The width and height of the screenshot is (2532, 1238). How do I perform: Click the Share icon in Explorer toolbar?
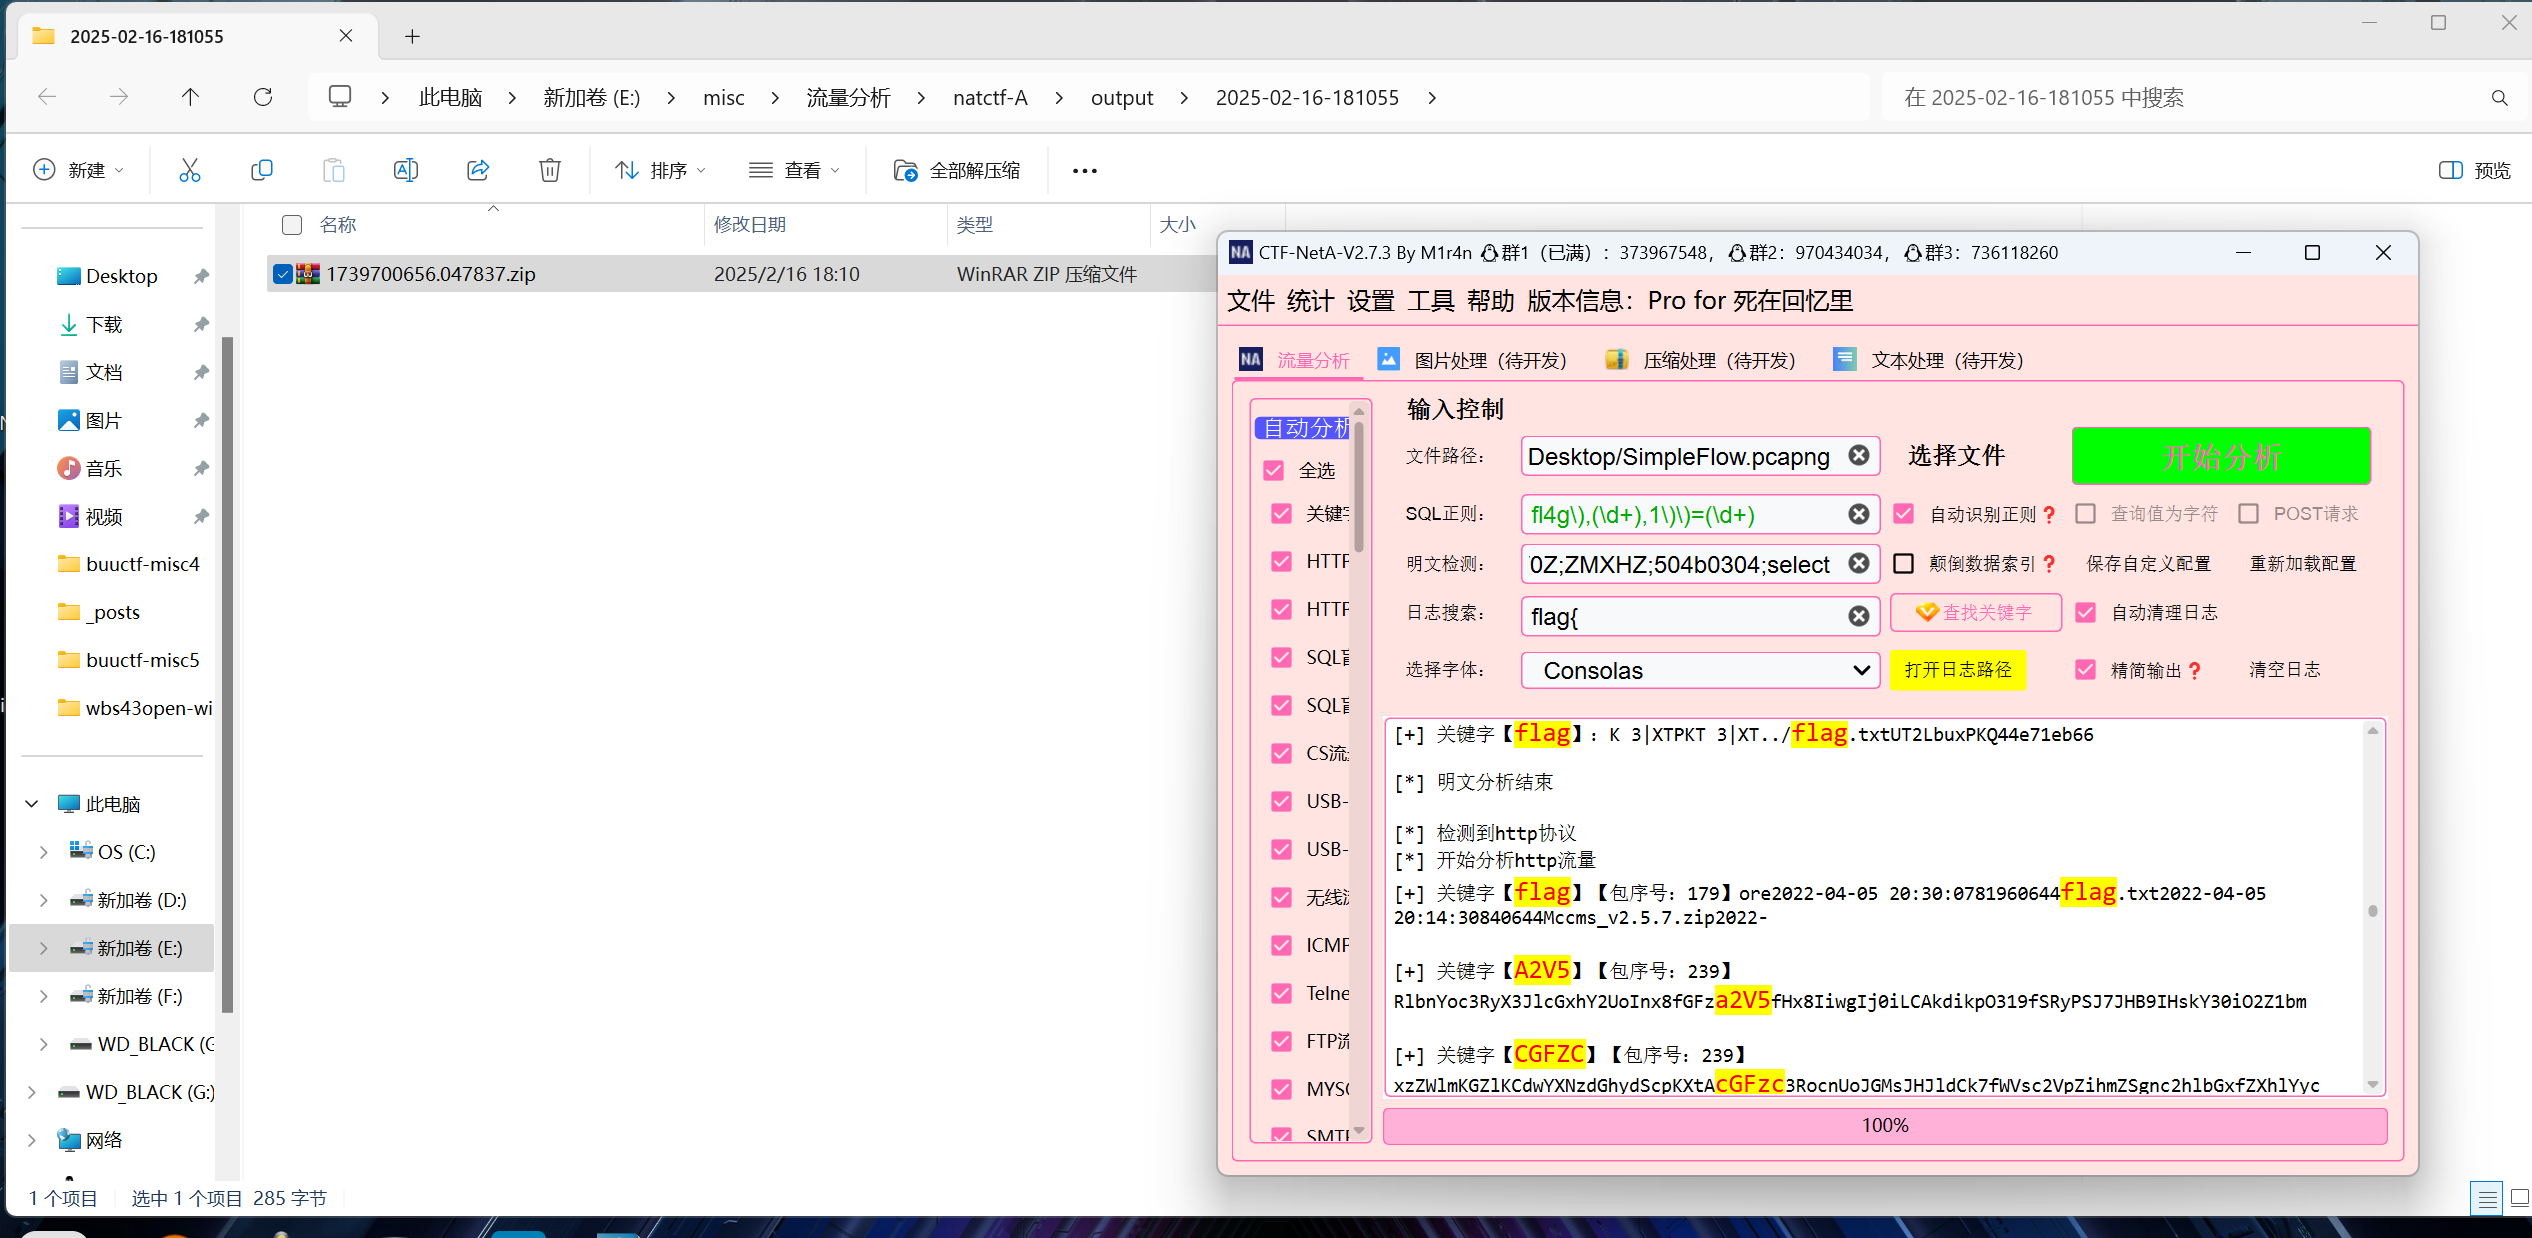coord(478,170)
